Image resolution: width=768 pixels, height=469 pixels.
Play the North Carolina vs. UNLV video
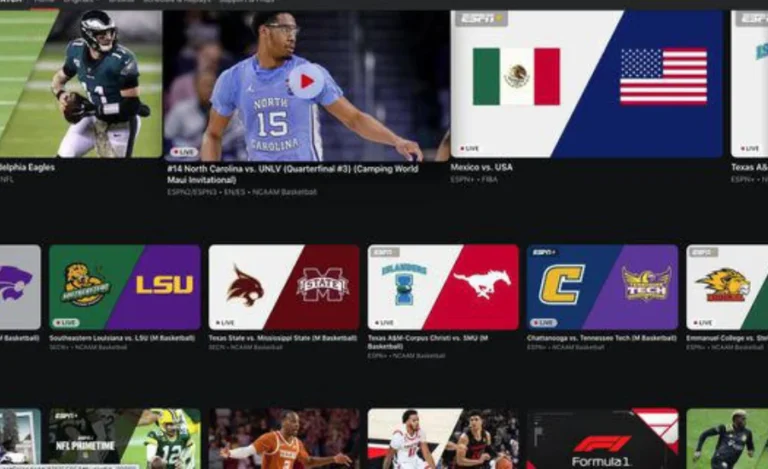tap(307, 81)
